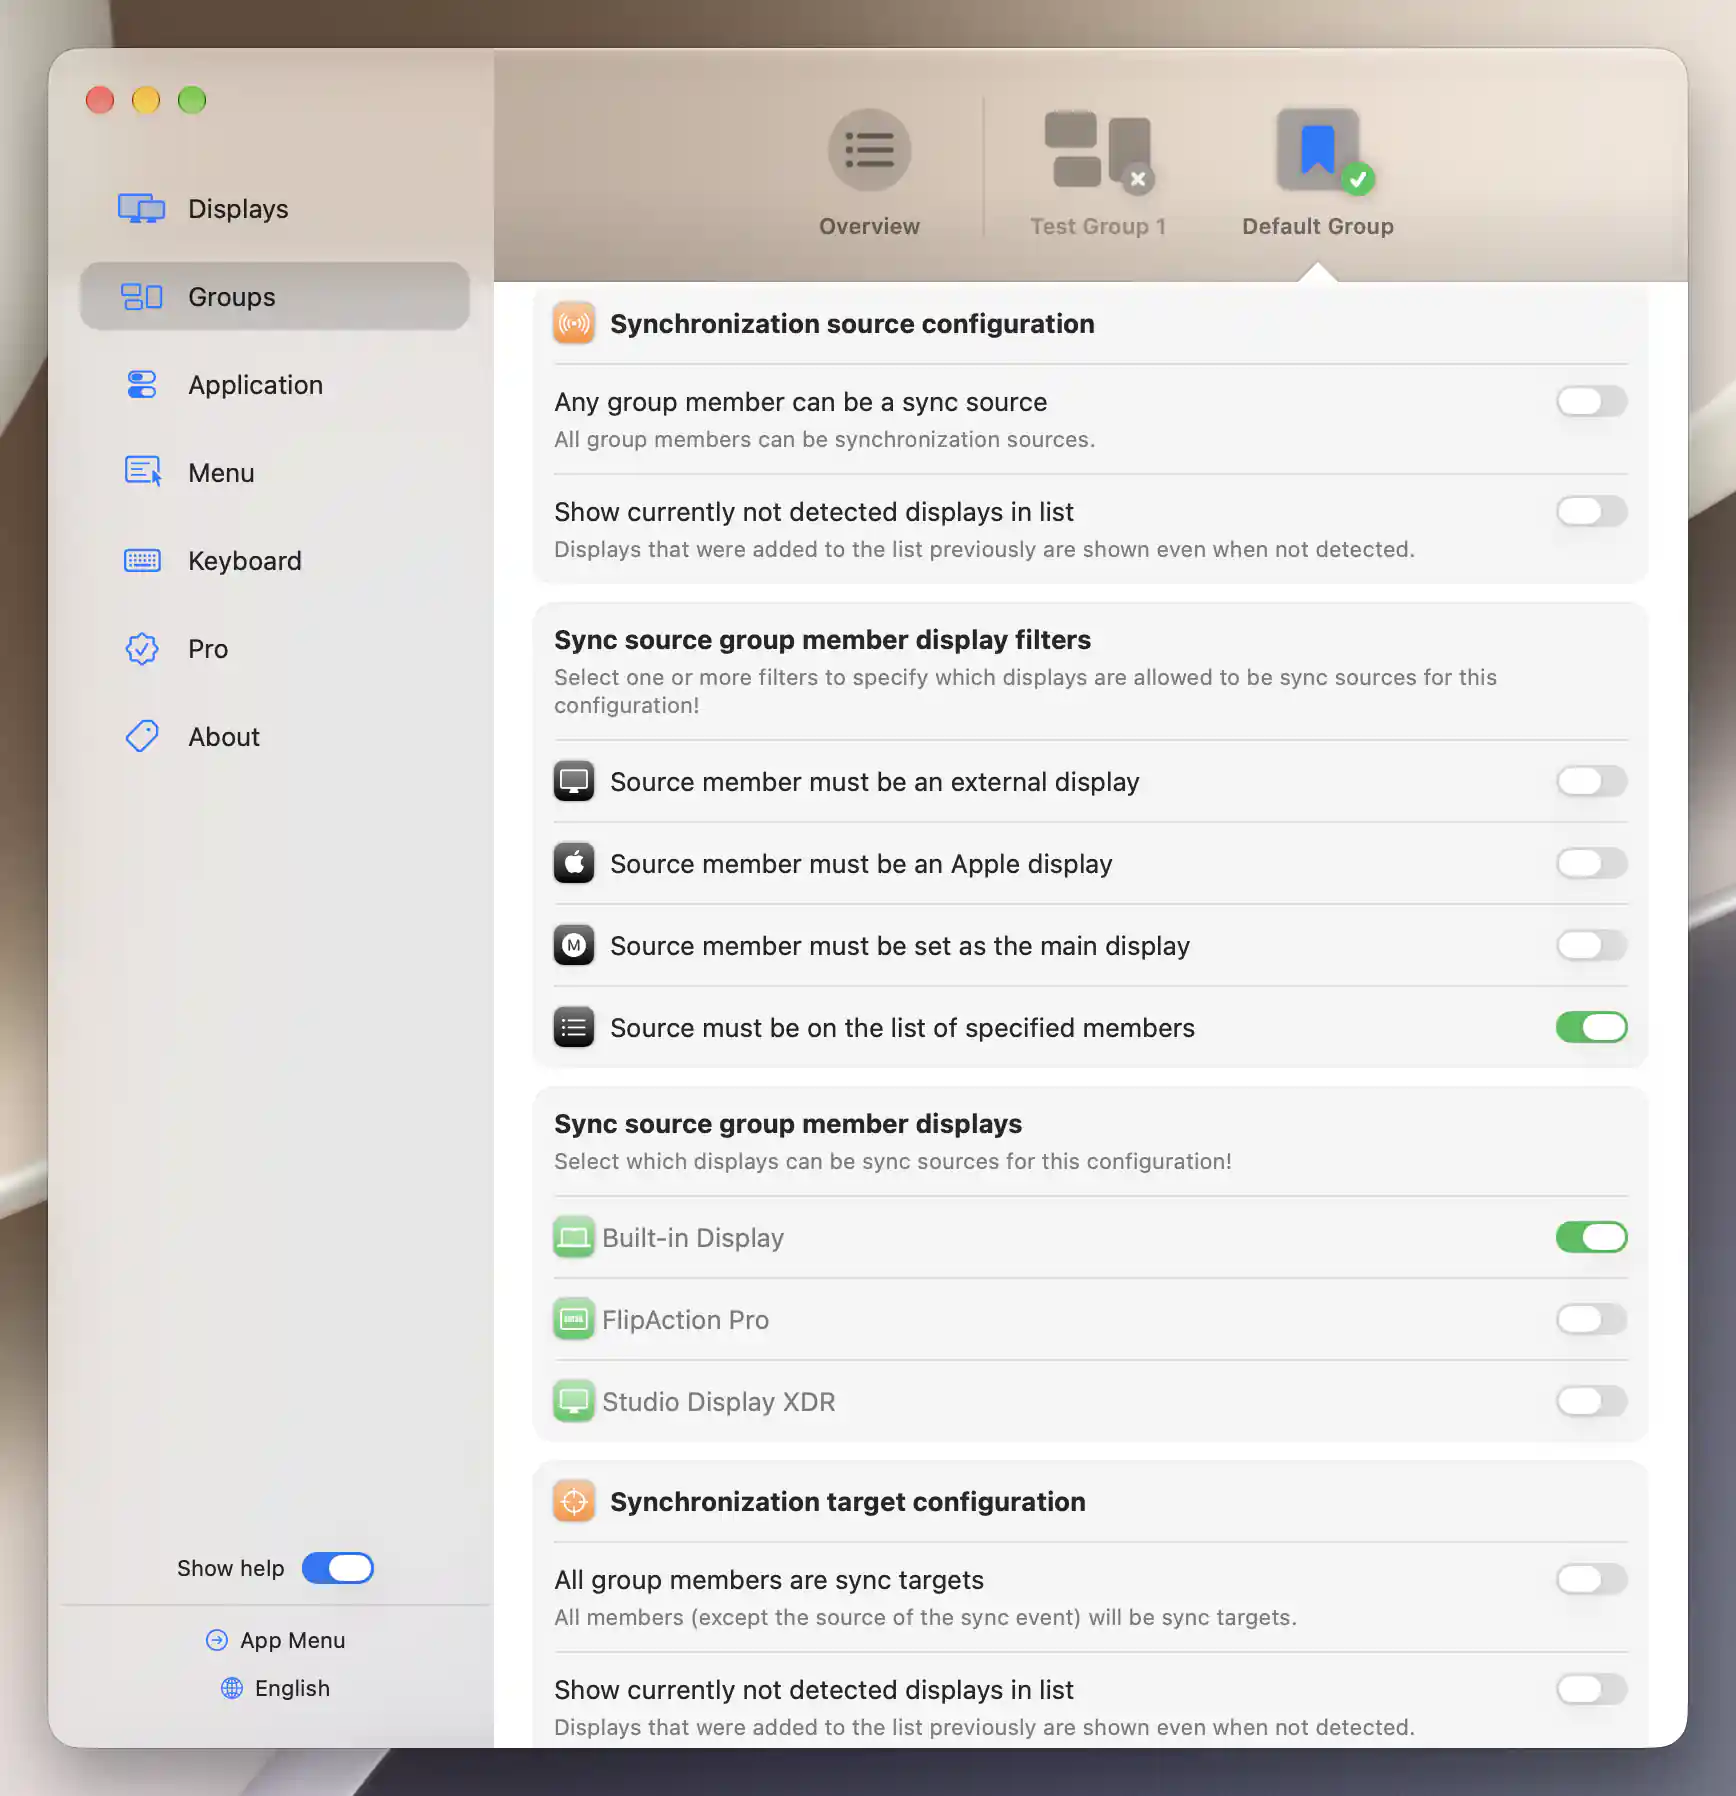Click the Studio Display XDR monitor icon
This screenshot has width=1736, height=1796.
tap(574, 1402)
